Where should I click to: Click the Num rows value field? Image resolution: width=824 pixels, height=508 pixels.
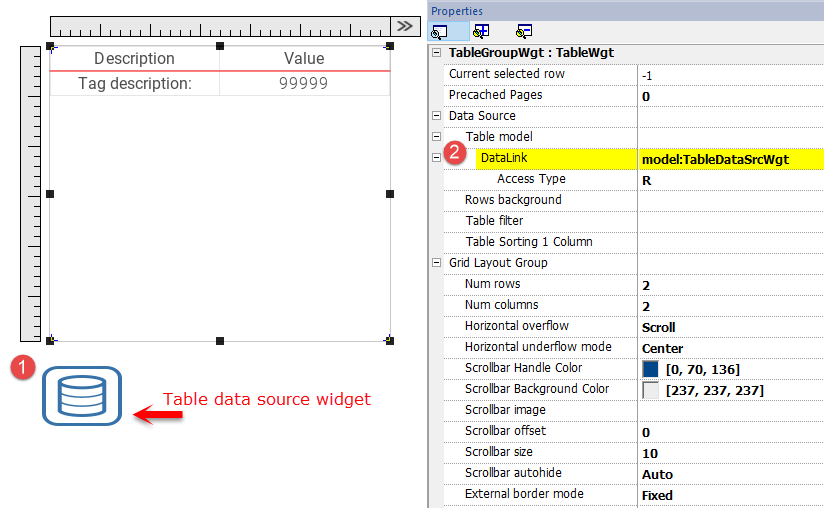[731, 285]
